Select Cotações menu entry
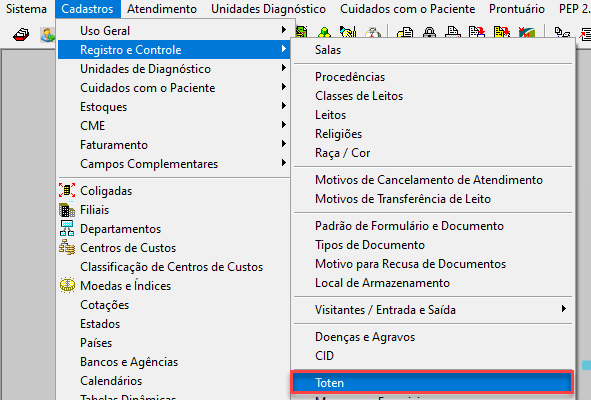591x400 pixels. coord(174,305)
